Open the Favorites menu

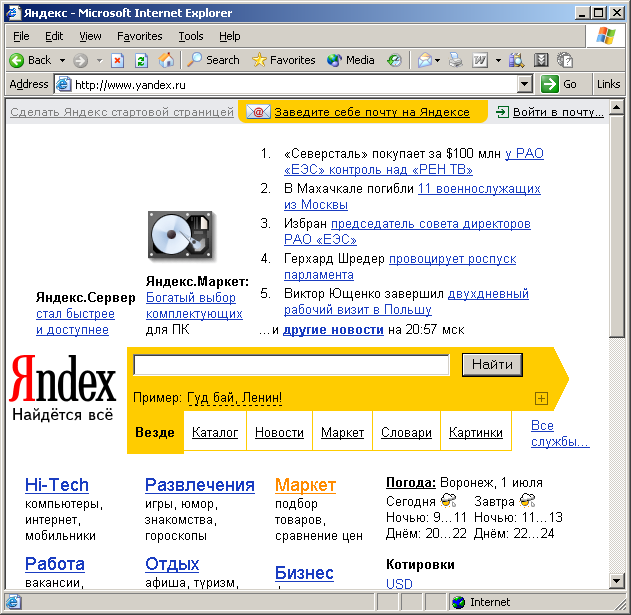coord(140,36)
